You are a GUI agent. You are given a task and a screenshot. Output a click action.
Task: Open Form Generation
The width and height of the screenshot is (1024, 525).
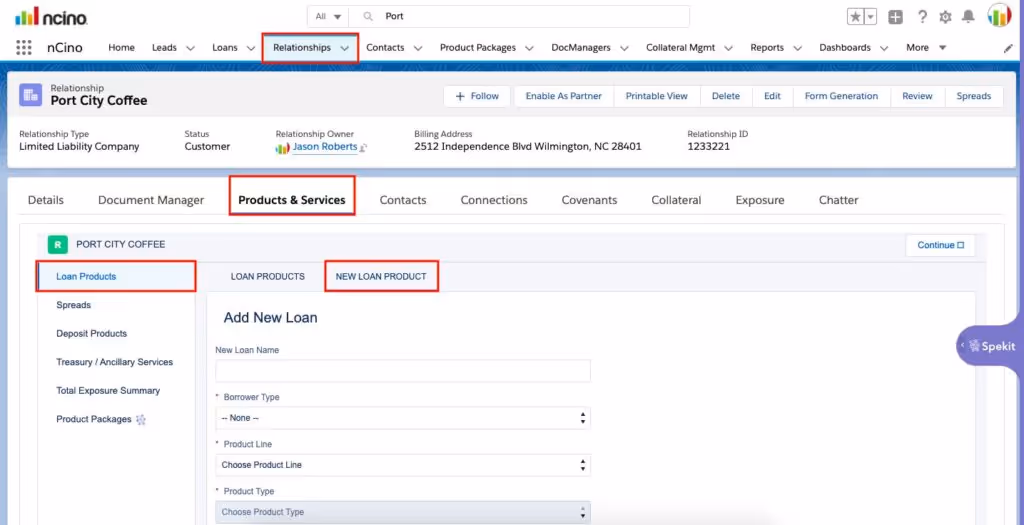coord(841,96)
